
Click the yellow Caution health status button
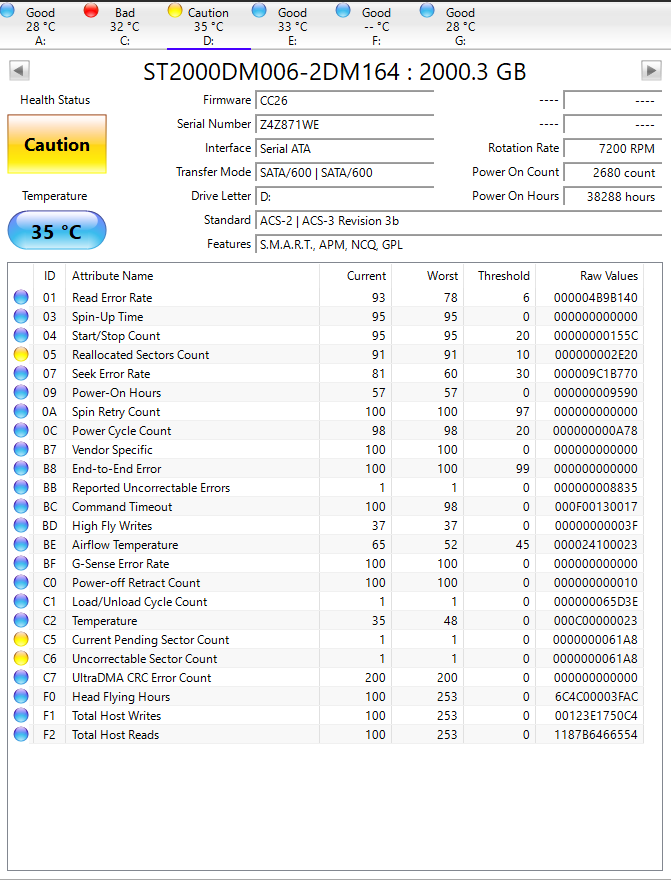pyautogui.click(x=57, y=144)
